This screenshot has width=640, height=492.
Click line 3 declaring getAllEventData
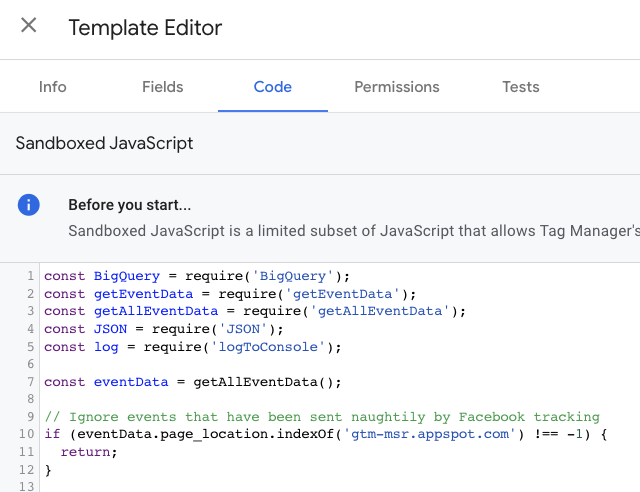coord(255,311)
